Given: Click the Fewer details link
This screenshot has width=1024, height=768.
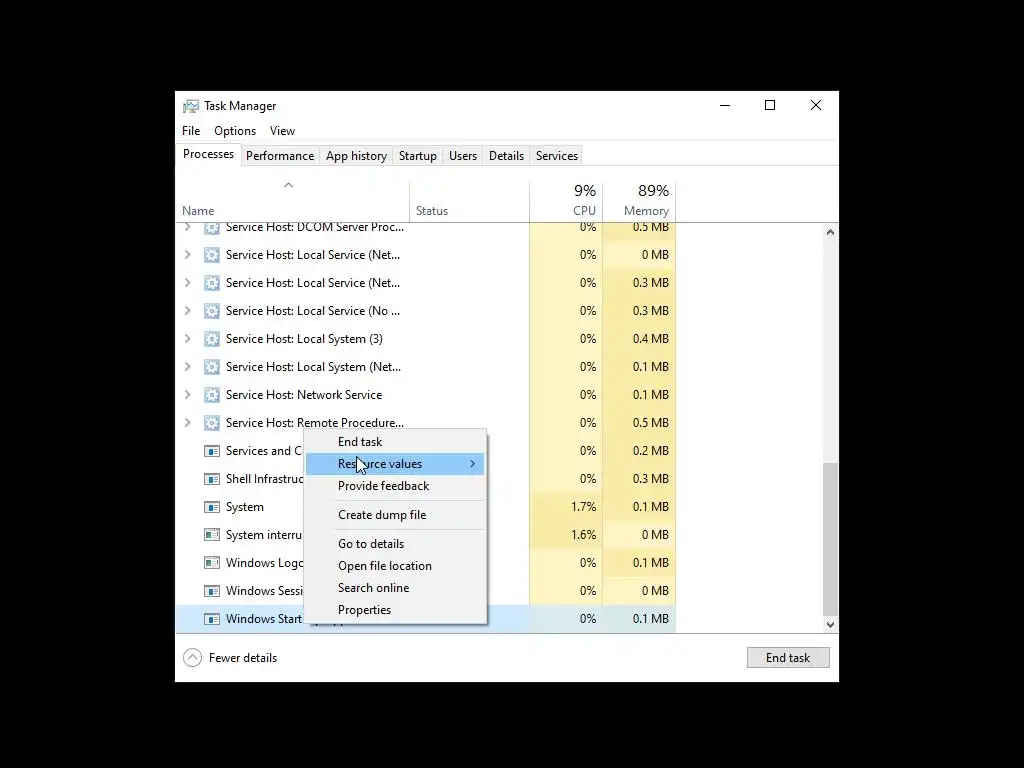Looking at the screenshot, I should pyautogui.click(x=242, y=658).
